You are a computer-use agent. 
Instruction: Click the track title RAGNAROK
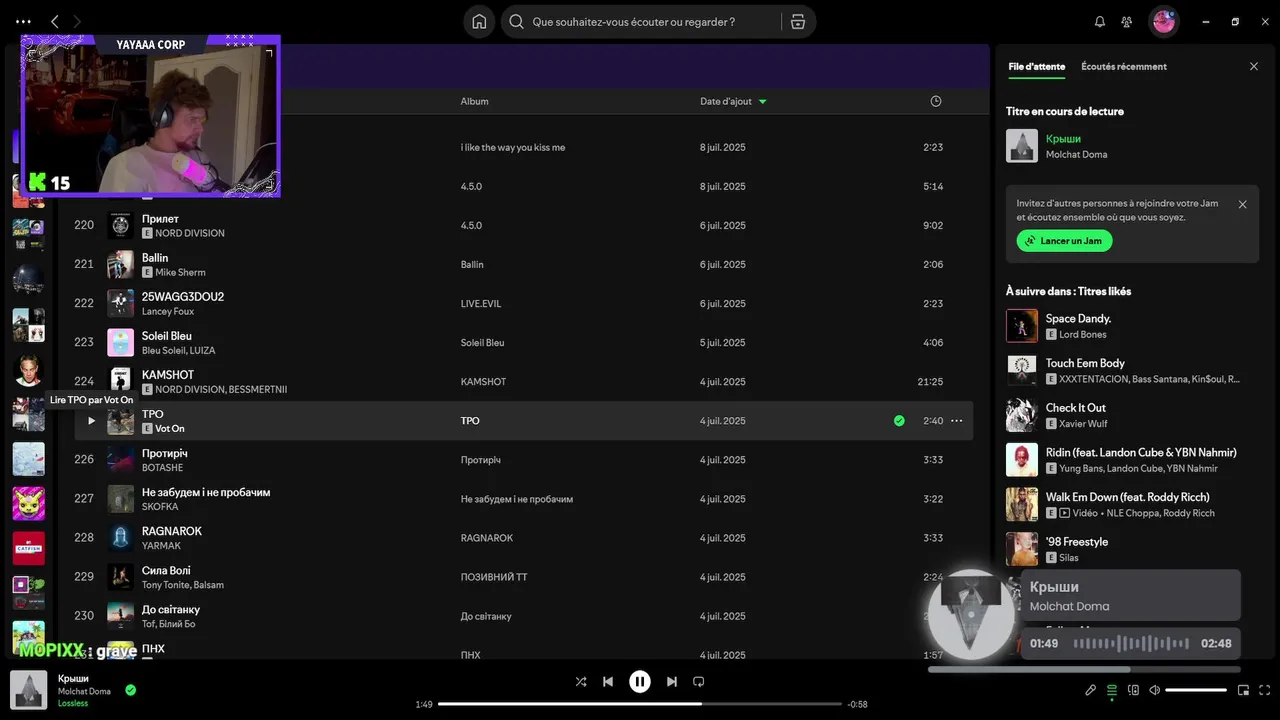pyautogui.click(x=172, y=531)
